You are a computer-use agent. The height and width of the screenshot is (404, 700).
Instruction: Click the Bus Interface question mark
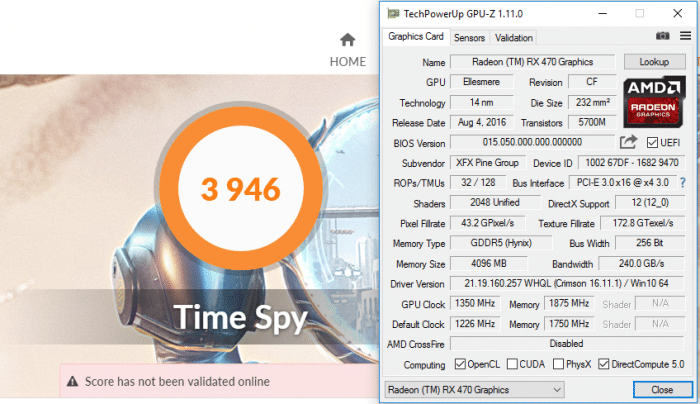click(683, 183)
